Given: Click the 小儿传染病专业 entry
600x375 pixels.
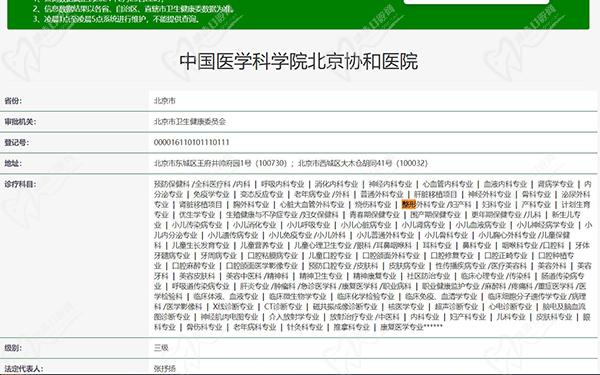Looking at the screenshot, I should coord(197,225).
